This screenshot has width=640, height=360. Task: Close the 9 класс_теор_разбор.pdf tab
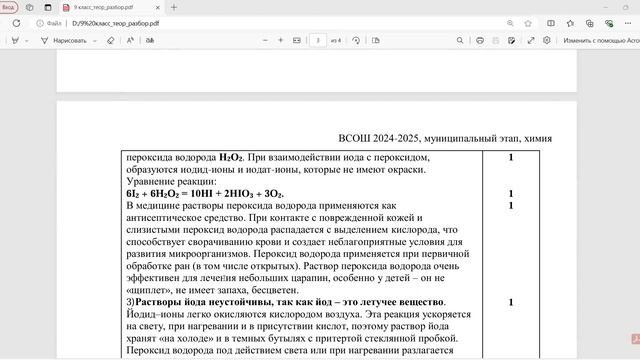tap(158, 7)
